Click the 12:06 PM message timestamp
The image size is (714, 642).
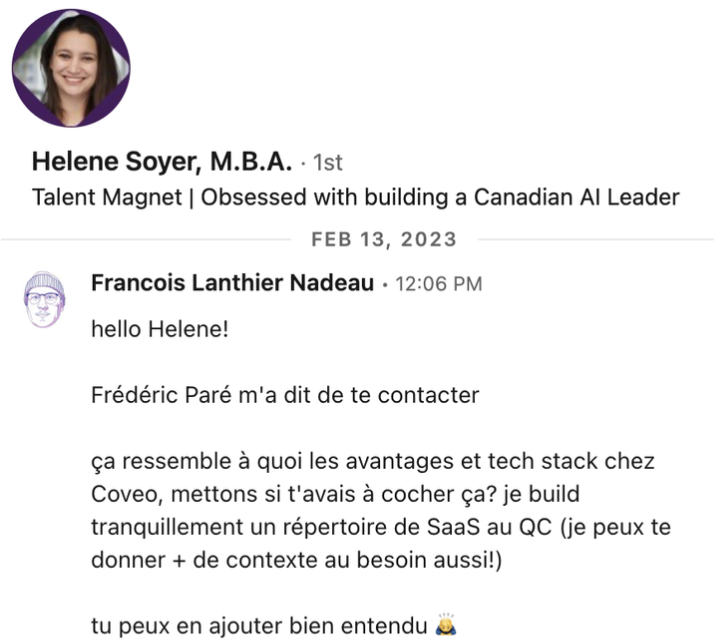click(439, 284)
